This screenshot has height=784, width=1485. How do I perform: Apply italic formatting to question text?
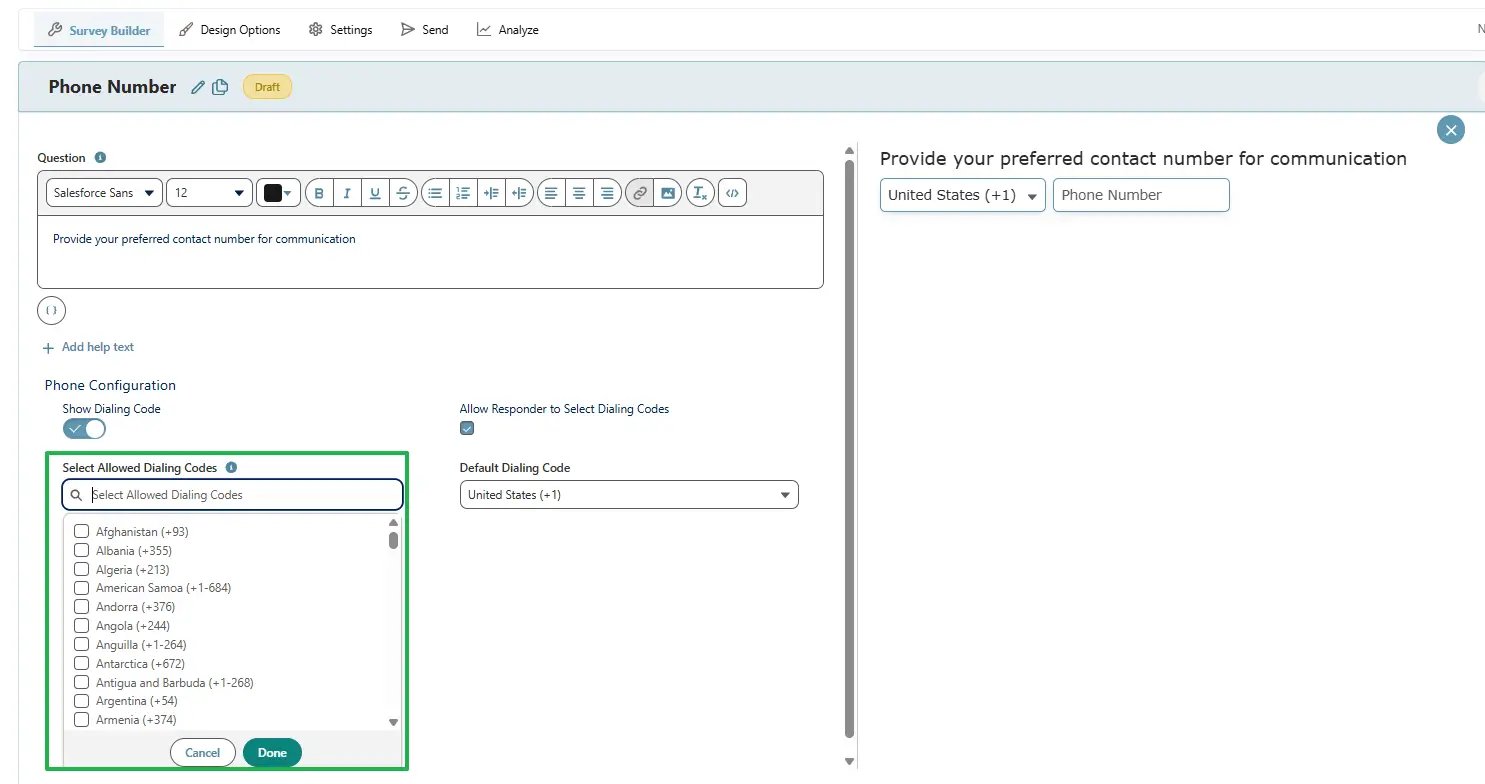(x=347, y=193)
